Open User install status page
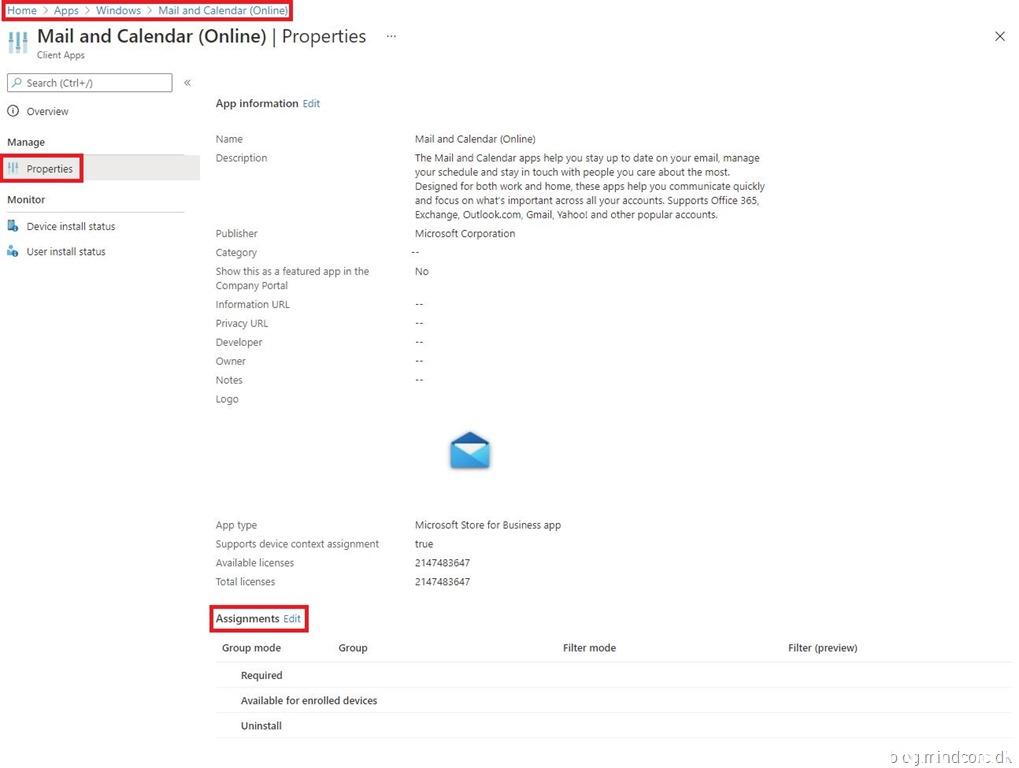The height and width of the screenshot is (768, 1019). (66, 252)
